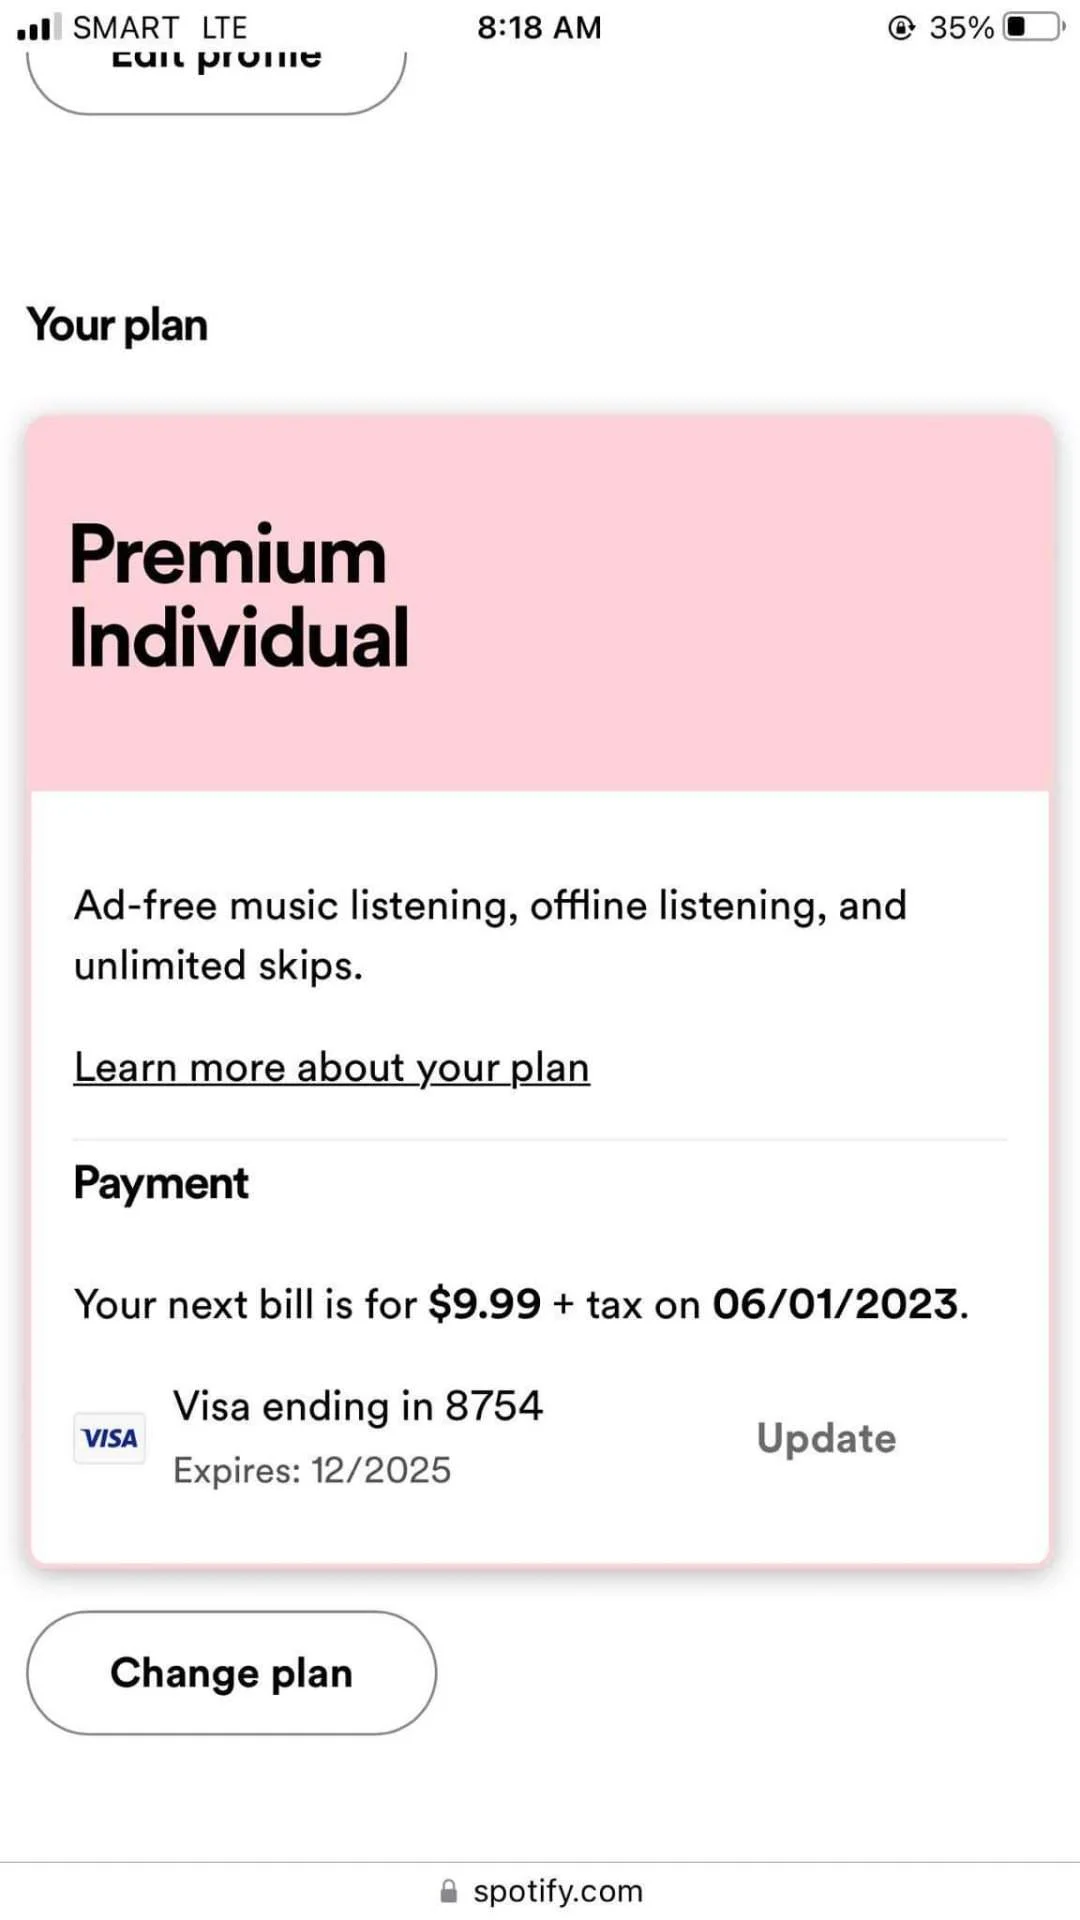Tap the Visa card logo icon
This screenshot has height=1920, width=1080.
click(x=109, y=1438)
